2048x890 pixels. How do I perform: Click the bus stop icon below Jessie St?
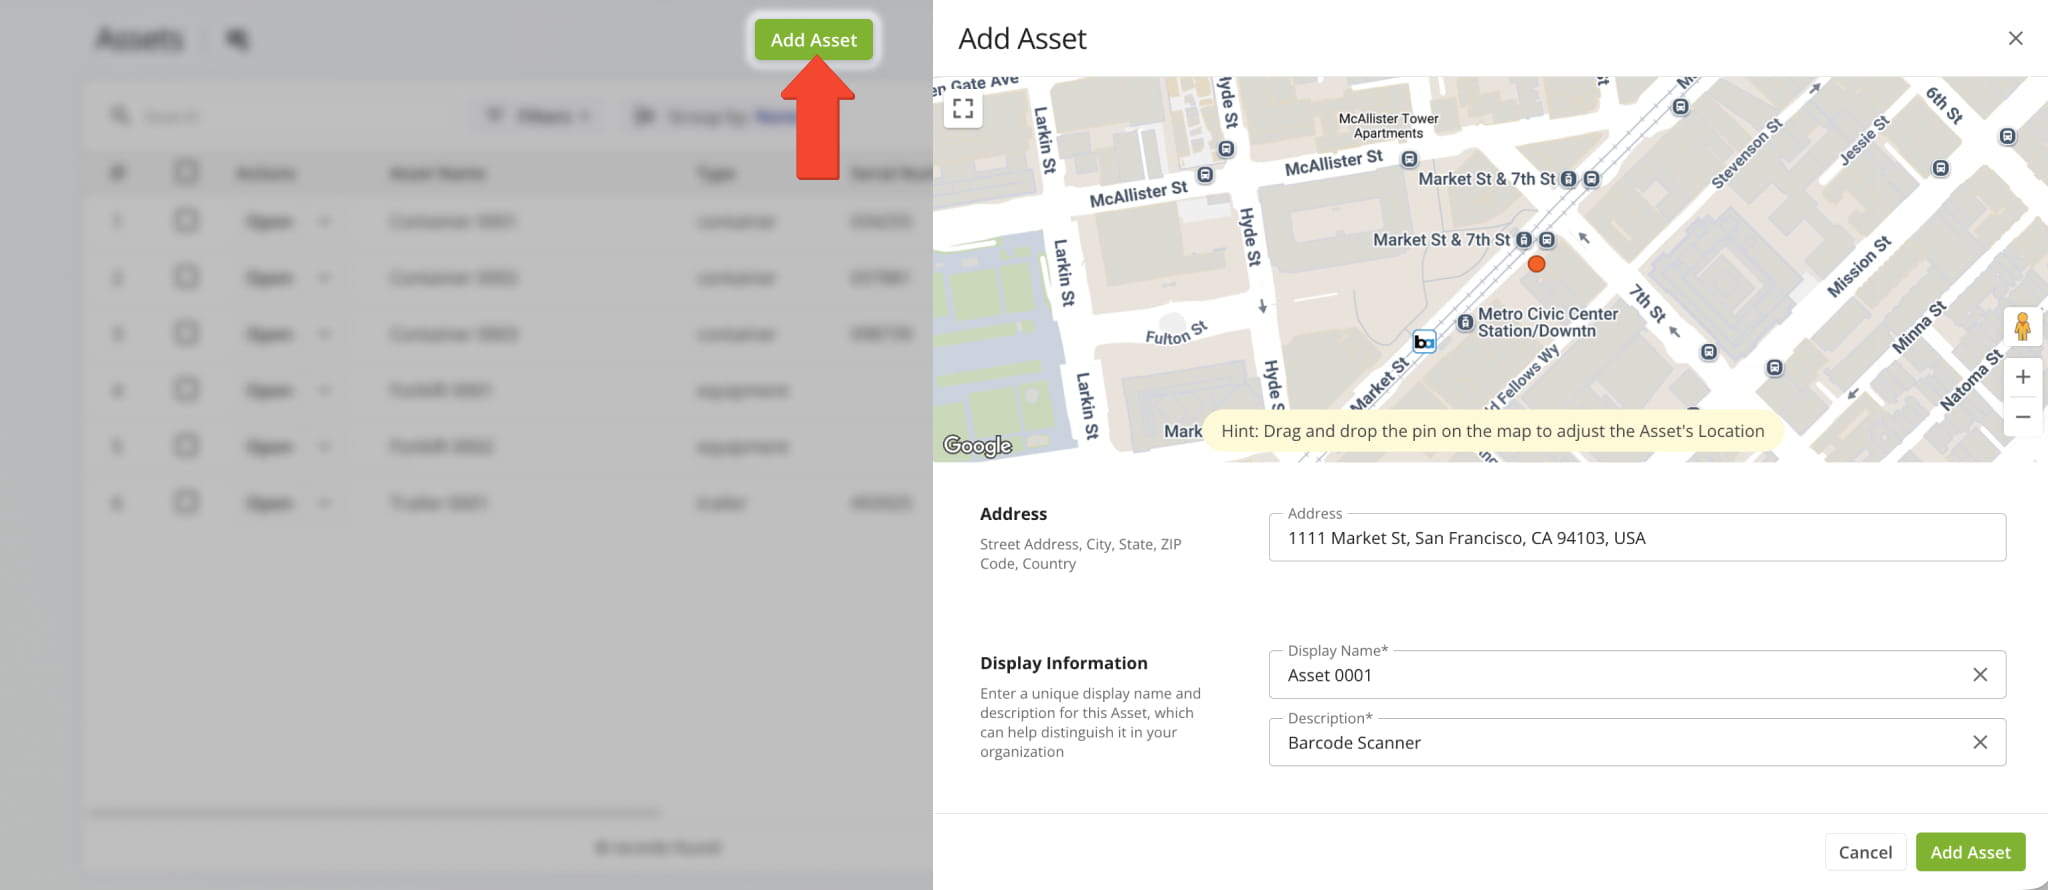point(1940,168)
